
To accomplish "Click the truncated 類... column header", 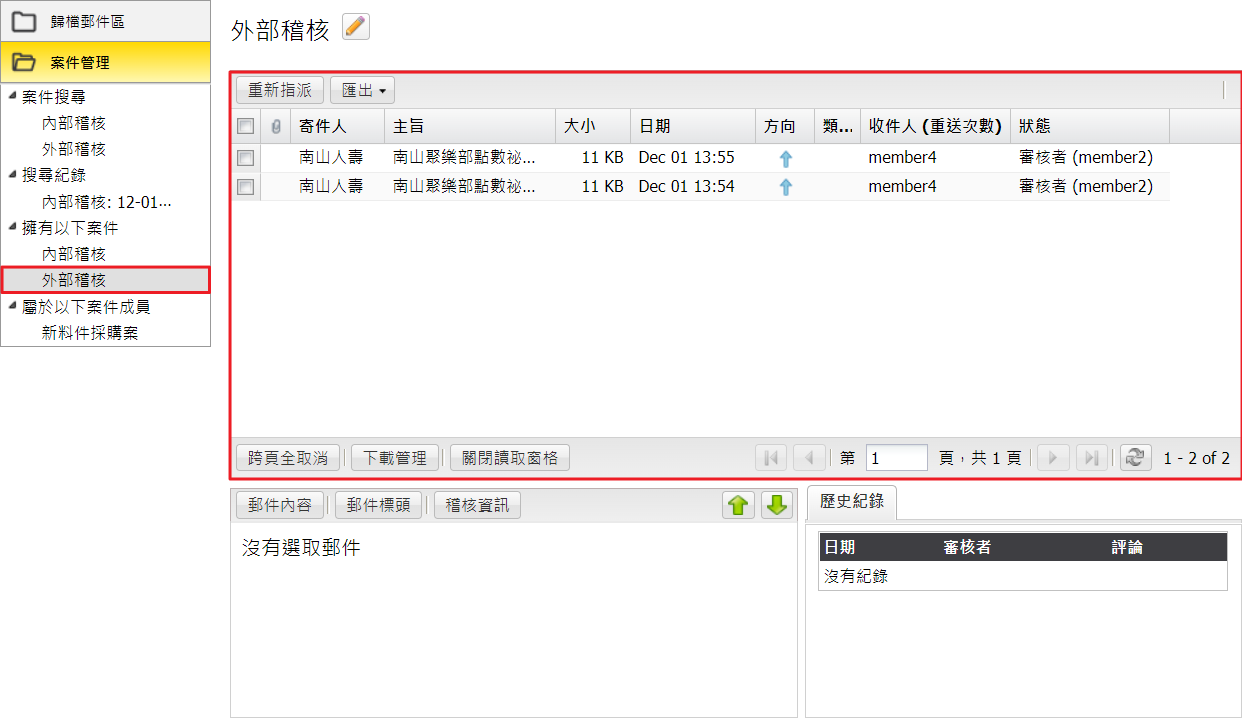I will 837,127.
